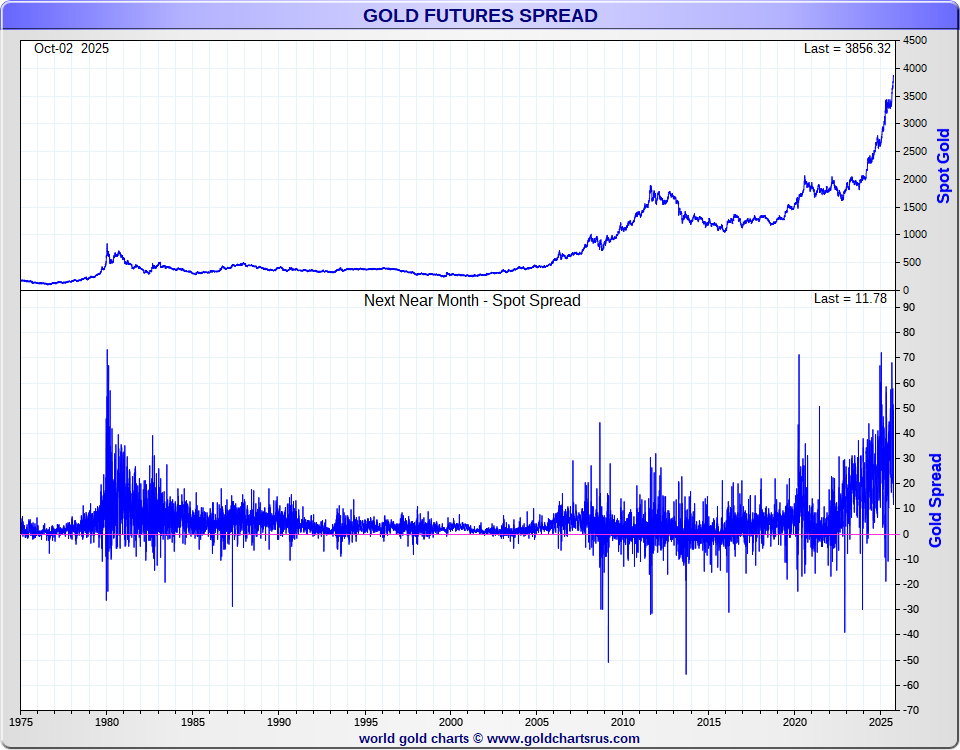Click the 2025 marker on the time axis
Viewport: 960px width, 750px height.
tap(881, 721)
